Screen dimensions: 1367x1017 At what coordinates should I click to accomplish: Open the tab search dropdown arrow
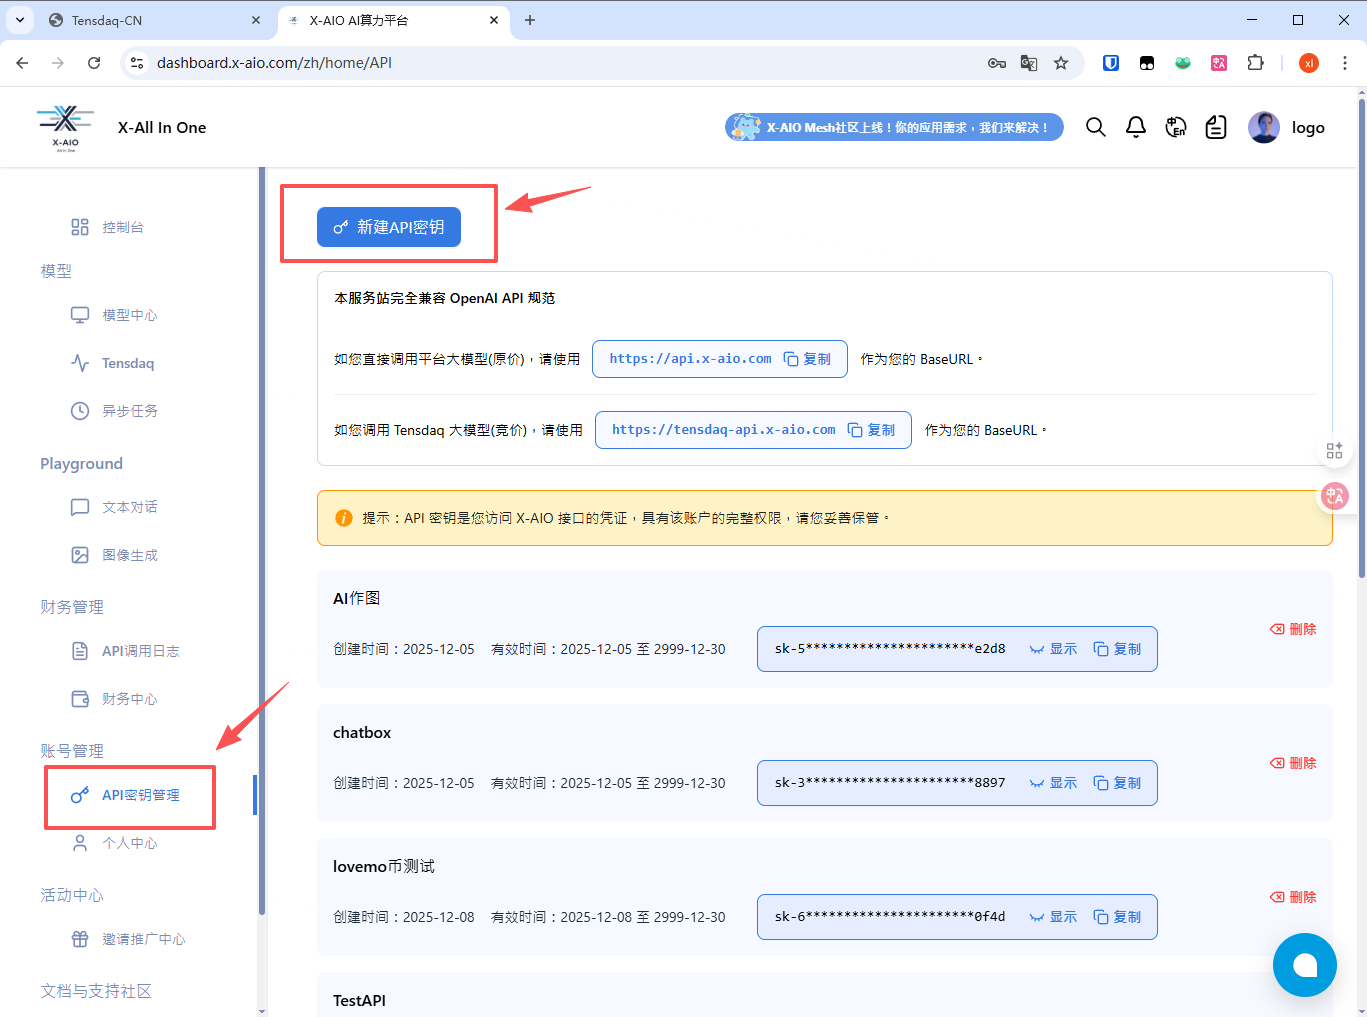tap(19, 20)
